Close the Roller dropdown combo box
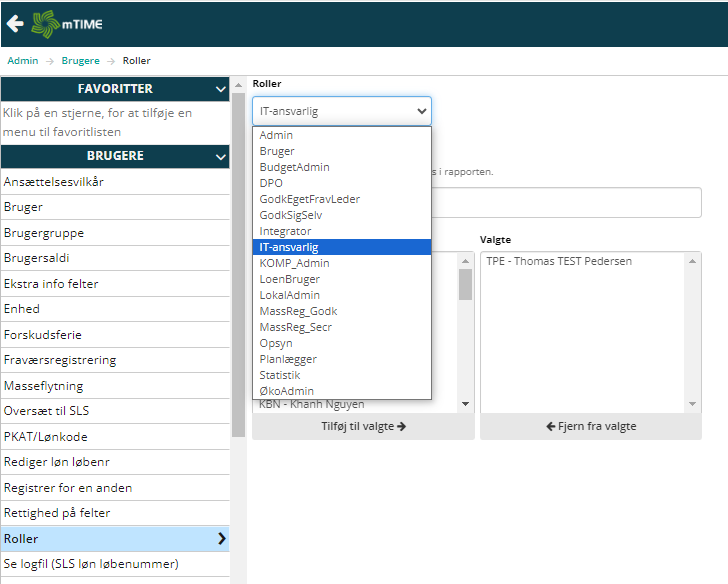Viewport: 728px width, 584px height. pos(341,111)
